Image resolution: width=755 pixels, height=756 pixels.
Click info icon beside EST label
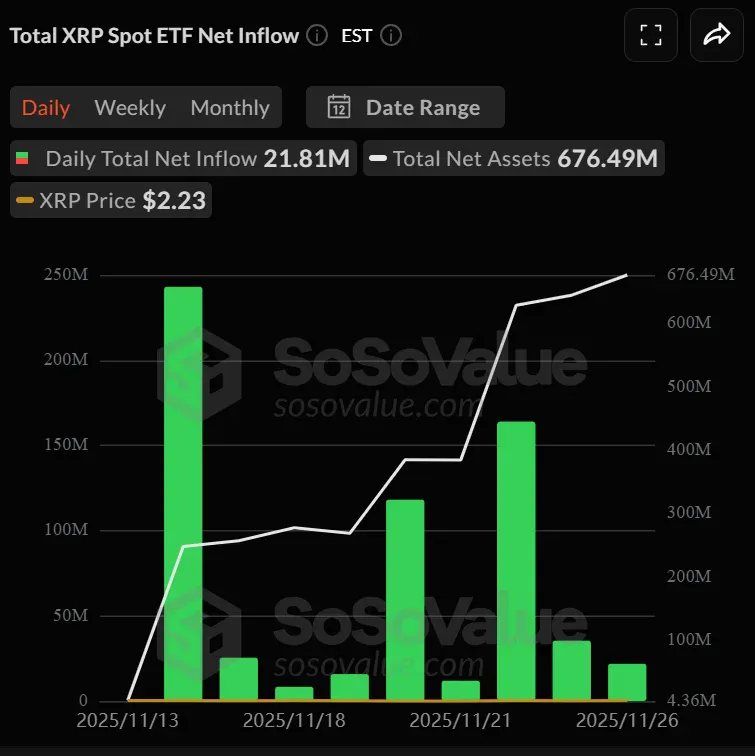point(392,36)
